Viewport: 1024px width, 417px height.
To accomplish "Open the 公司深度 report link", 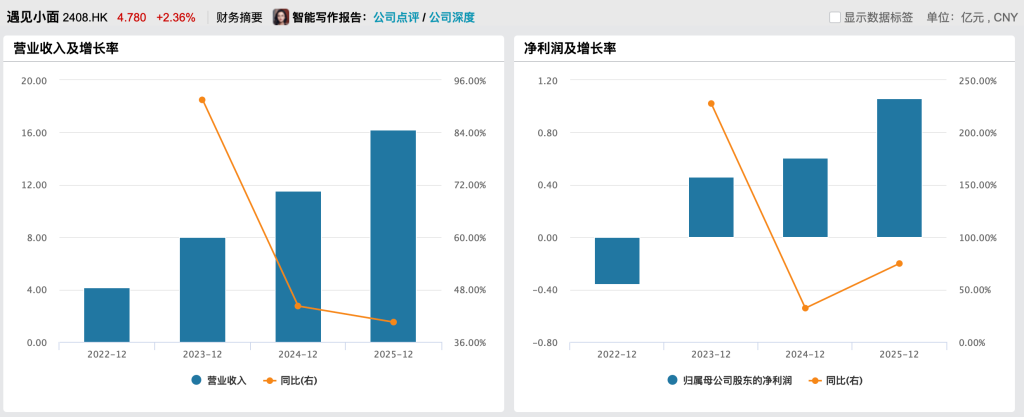I will coord(452,17).
